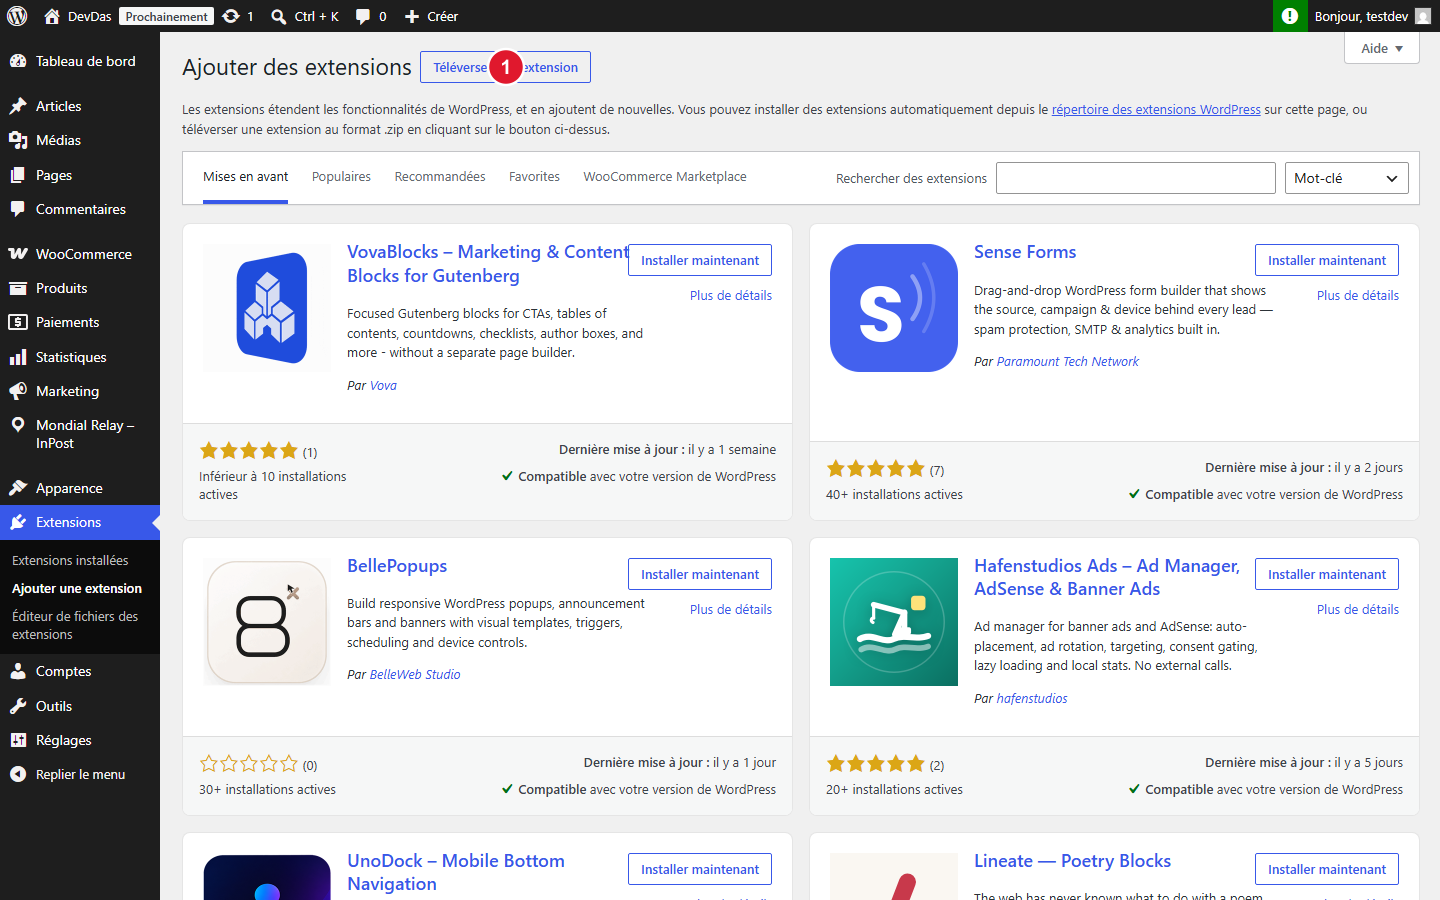
Task: Open author link BelleWeb Studio
Action: pos(415,675)
